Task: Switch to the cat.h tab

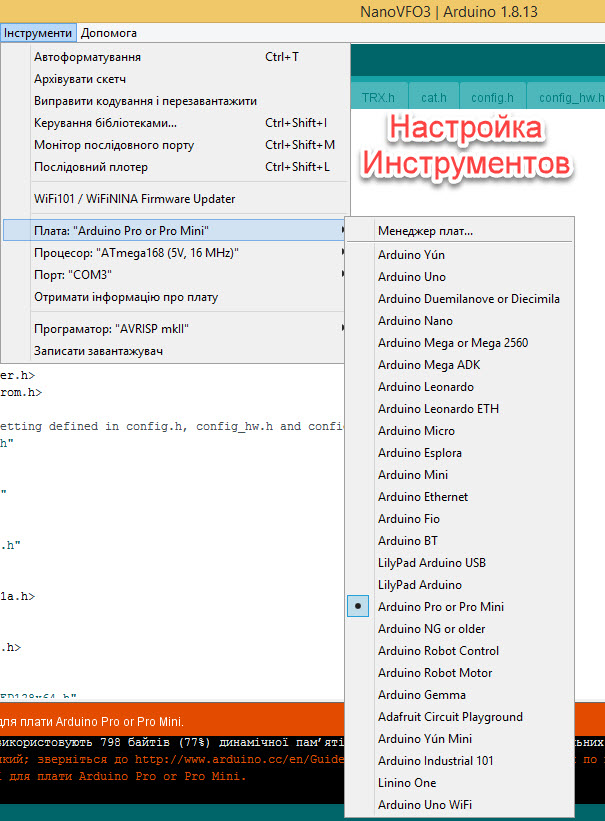Action: click(x=433, y=98)
